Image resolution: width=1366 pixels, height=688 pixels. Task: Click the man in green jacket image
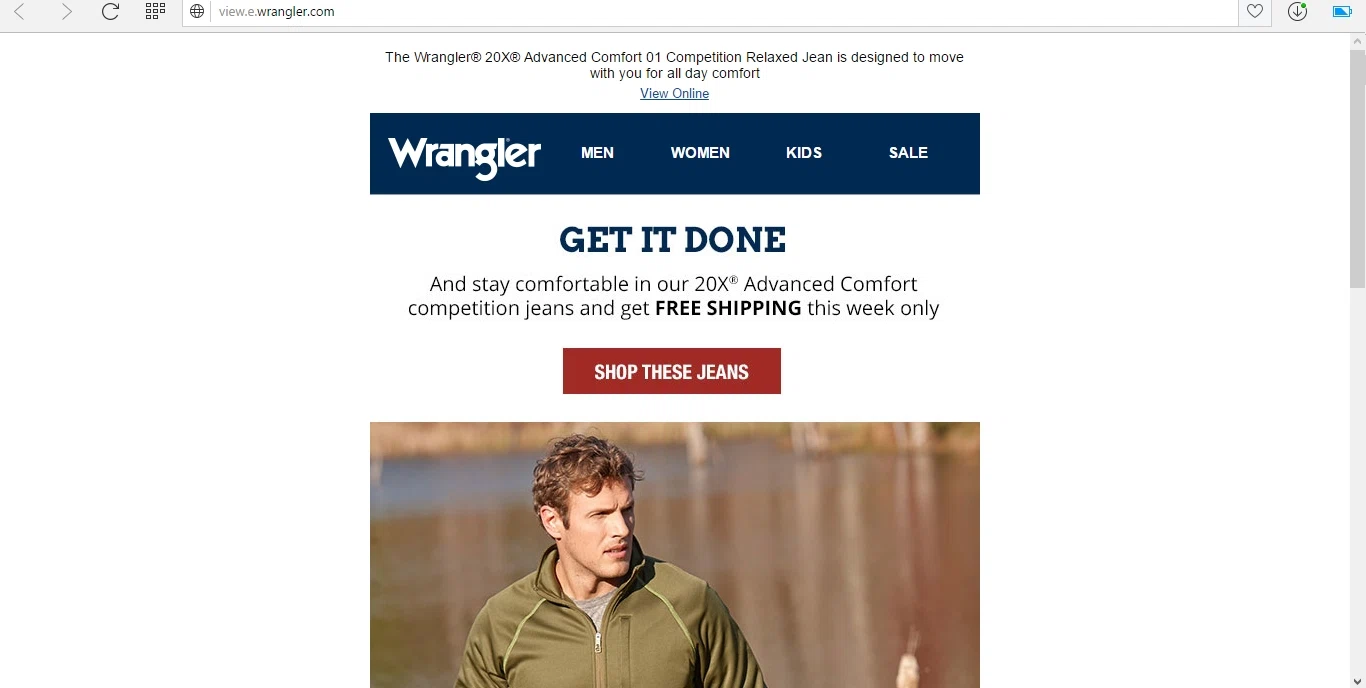675,555
